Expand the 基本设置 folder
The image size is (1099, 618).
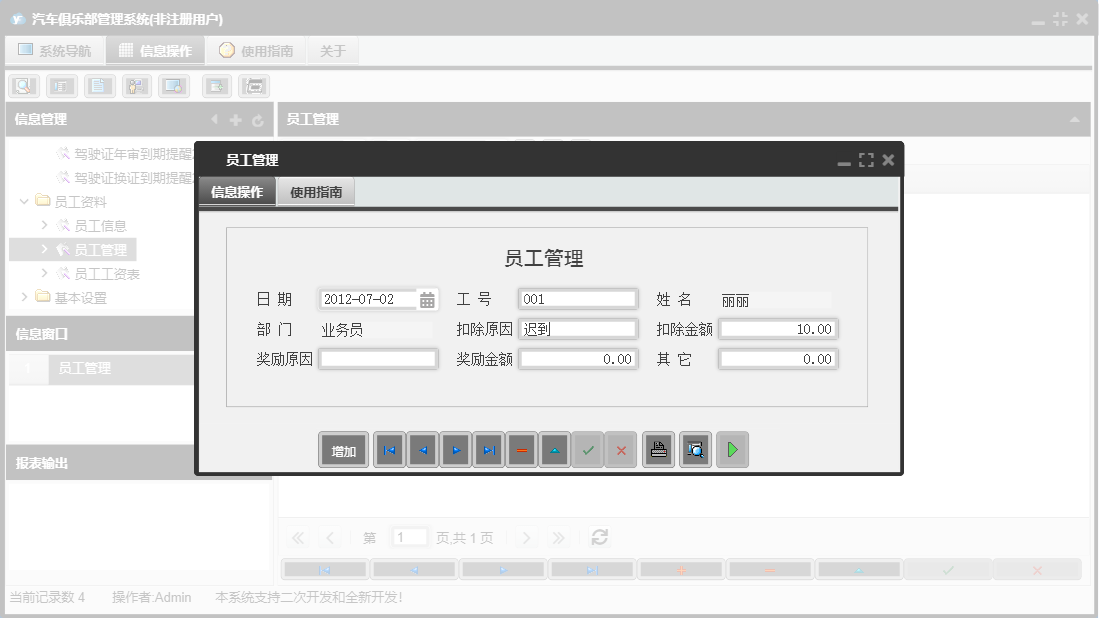click(24, 297)
